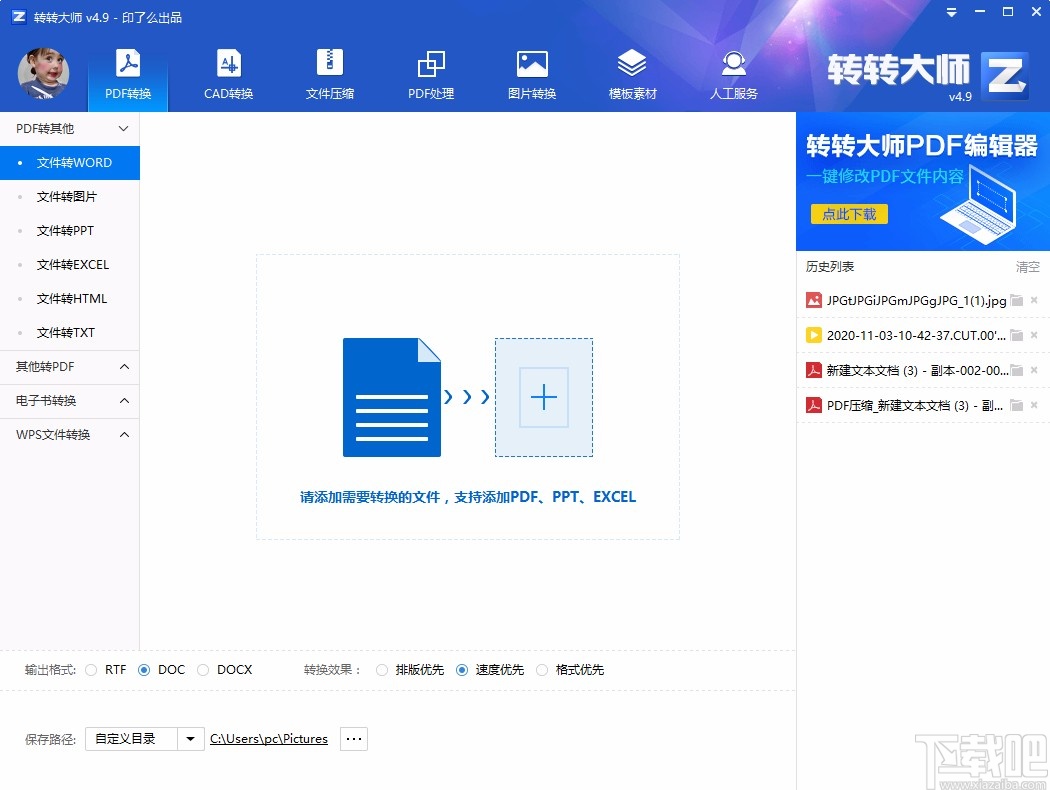The height and width of the screenshot is (790, 1050).
Task: Enable 排版优先 conversion effect
Action: tap(381, 670)
